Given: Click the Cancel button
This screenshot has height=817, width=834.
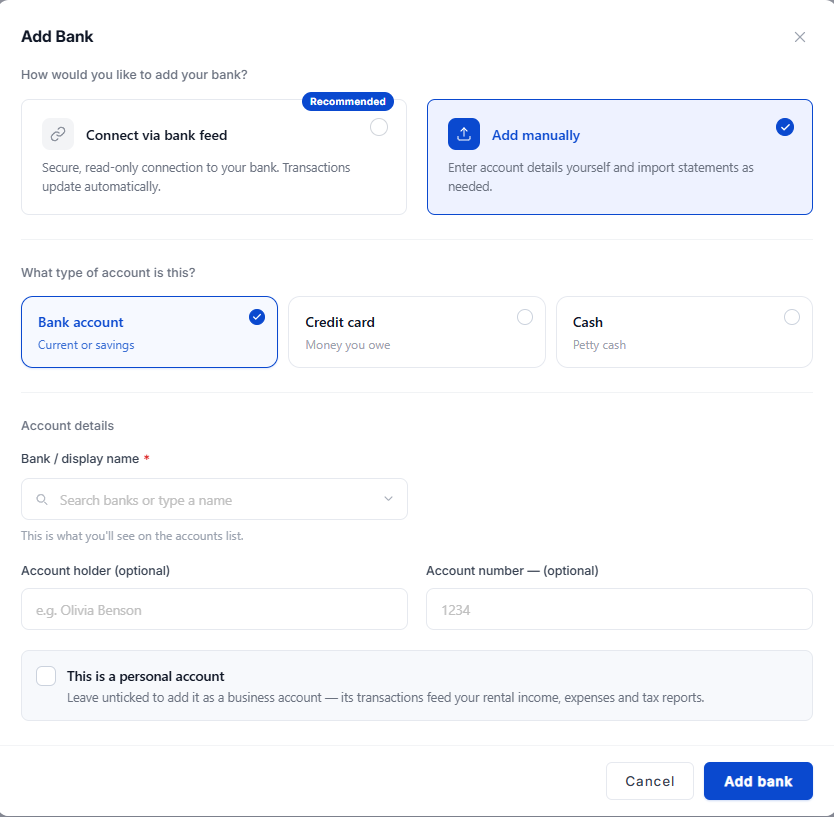Looking at the screenshot, I should pos(649,781).
